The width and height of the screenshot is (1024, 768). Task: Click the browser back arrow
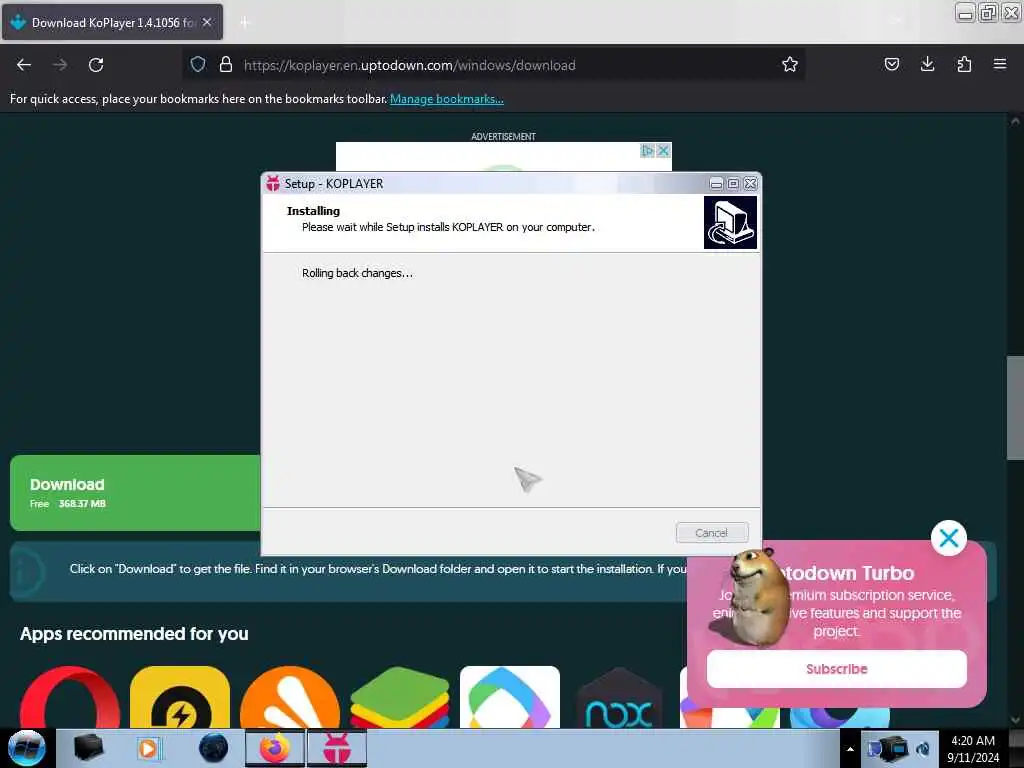click(x=24, y=65)
